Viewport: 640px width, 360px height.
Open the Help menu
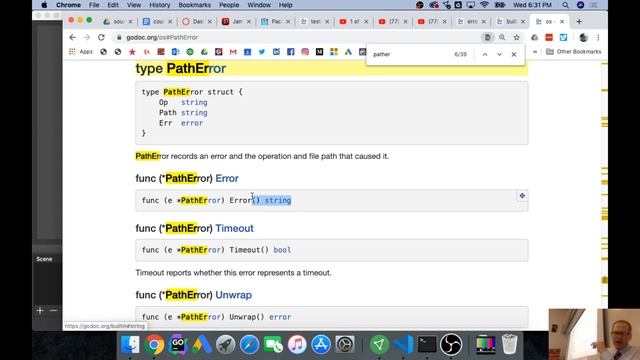(285, 5)
